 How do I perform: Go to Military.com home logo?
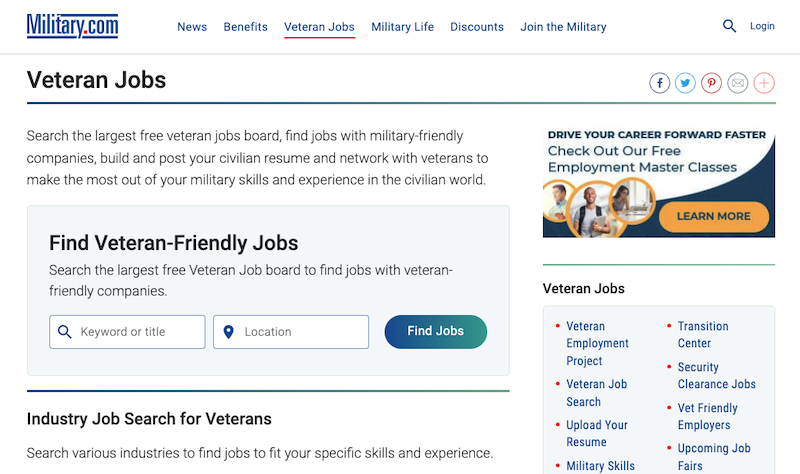tap(72, 26)
